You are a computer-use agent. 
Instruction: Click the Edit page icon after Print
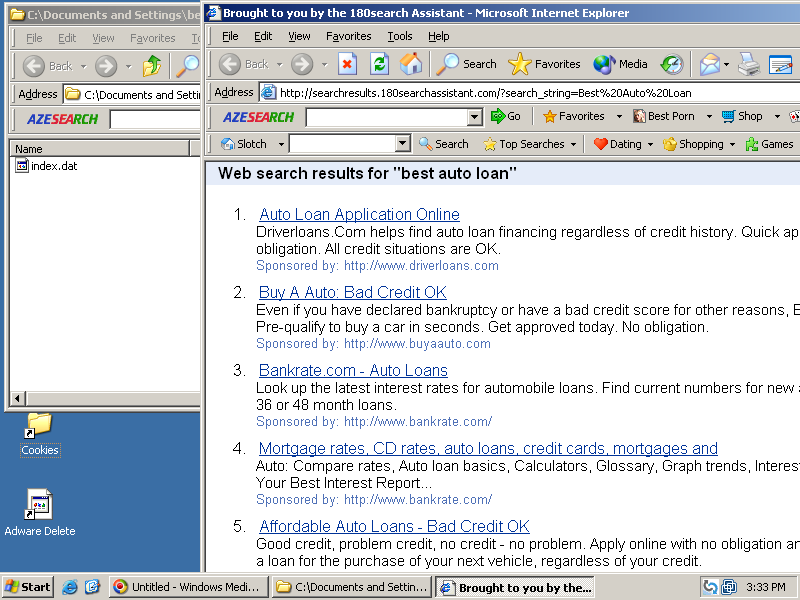point(781,64)
